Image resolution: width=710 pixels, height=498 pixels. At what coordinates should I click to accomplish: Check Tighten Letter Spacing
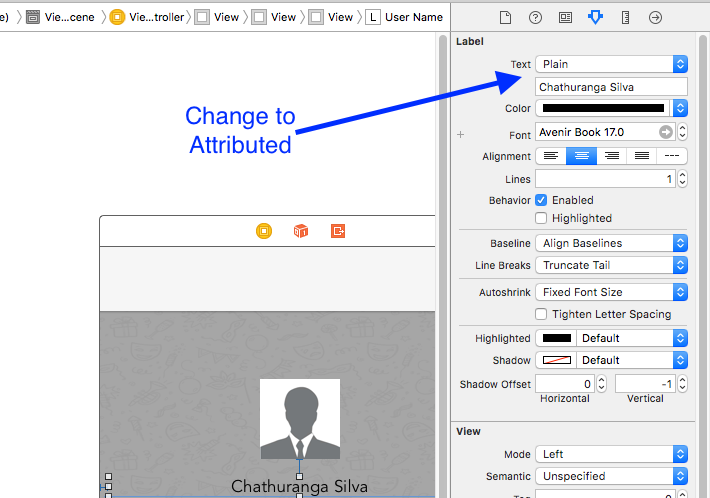(x=541, y=314)
